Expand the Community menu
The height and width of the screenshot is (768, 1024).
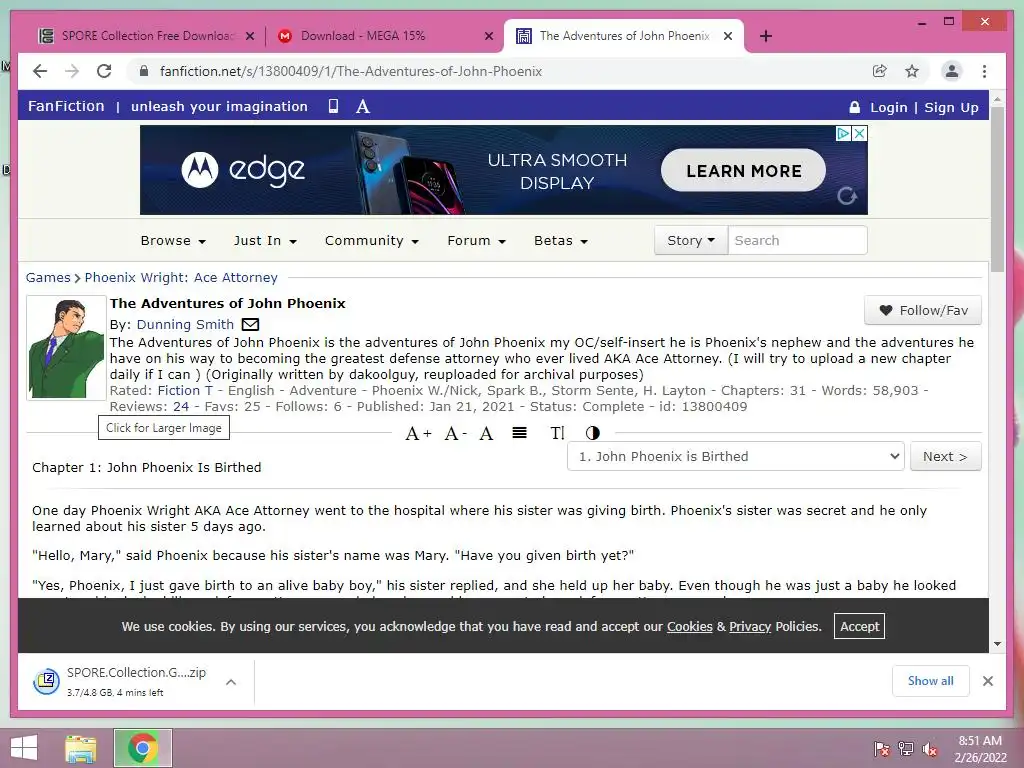(372, 240)
